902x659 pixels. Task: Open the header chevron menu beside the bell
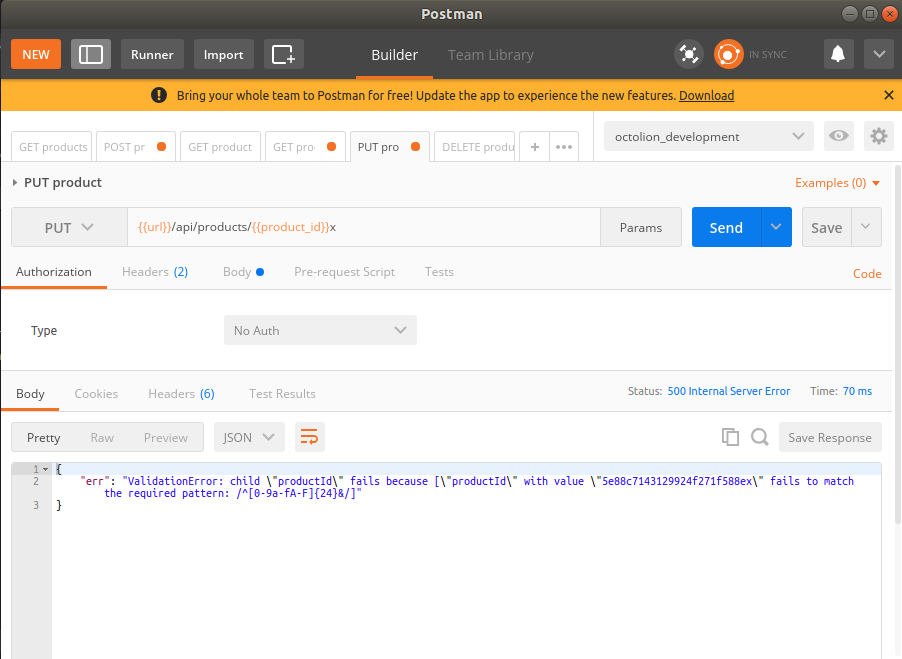(879, 55)
